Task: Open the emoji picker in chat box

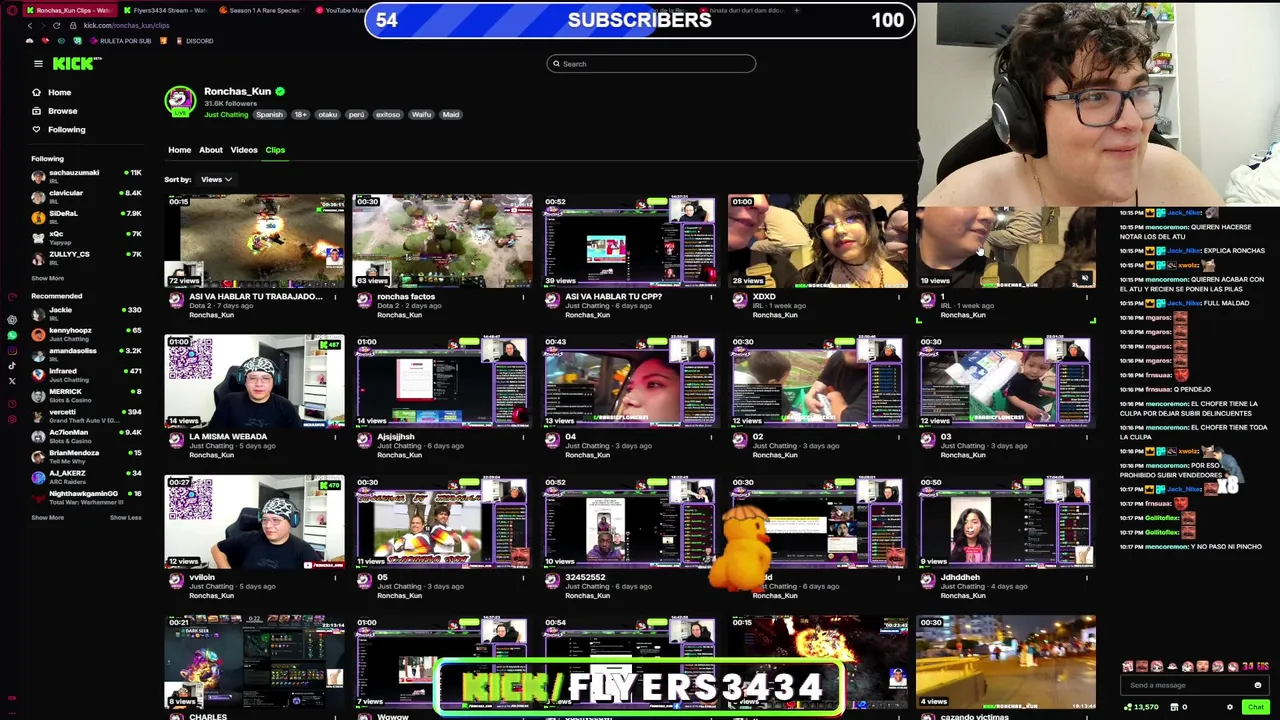Action: 1257,685
